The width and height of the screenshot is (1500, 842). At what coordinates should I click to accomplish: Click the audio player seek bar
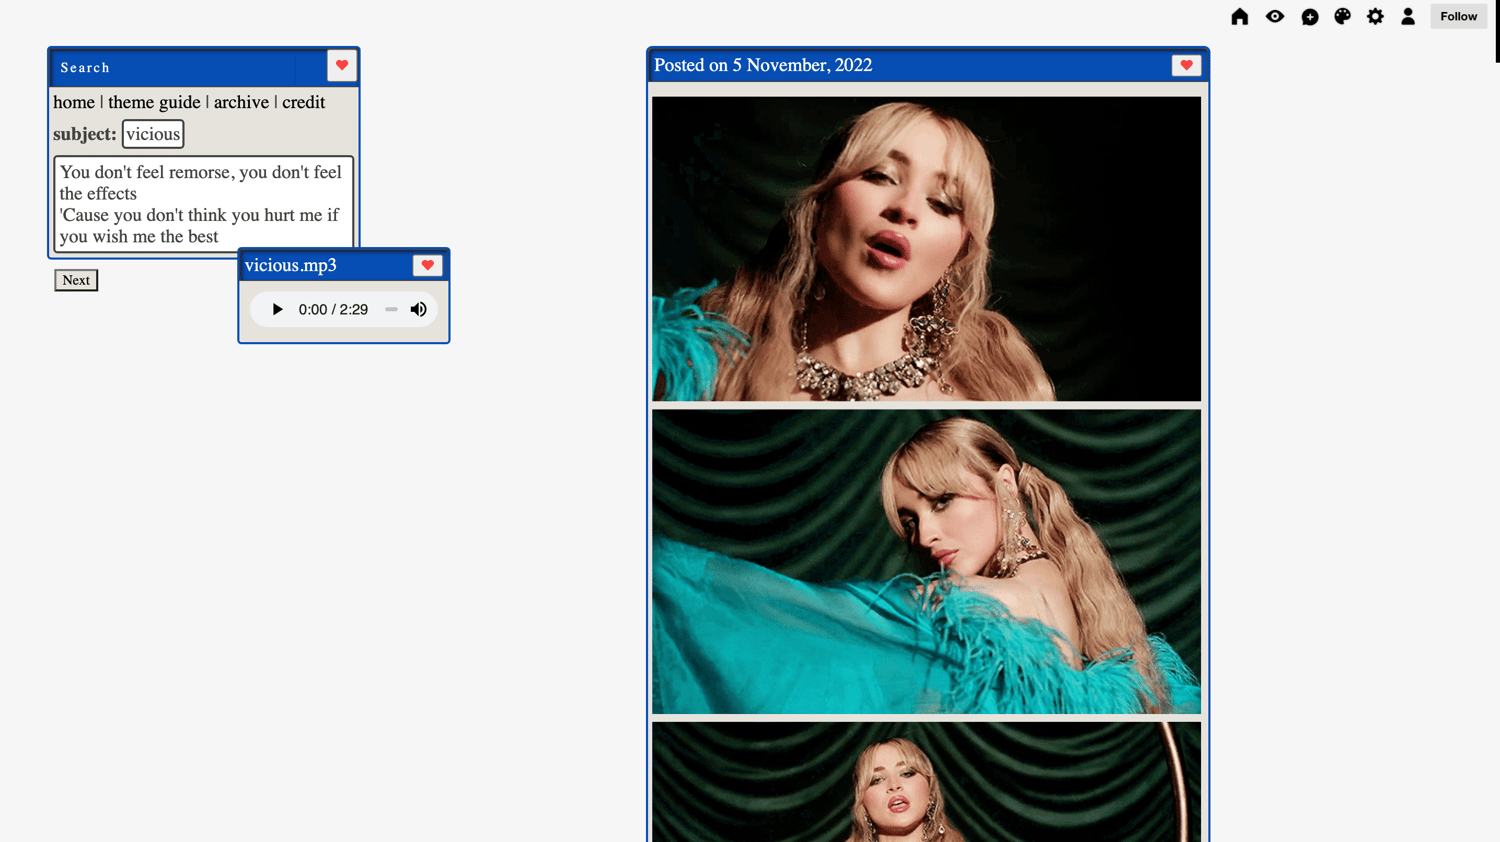[x=391, y=310]
